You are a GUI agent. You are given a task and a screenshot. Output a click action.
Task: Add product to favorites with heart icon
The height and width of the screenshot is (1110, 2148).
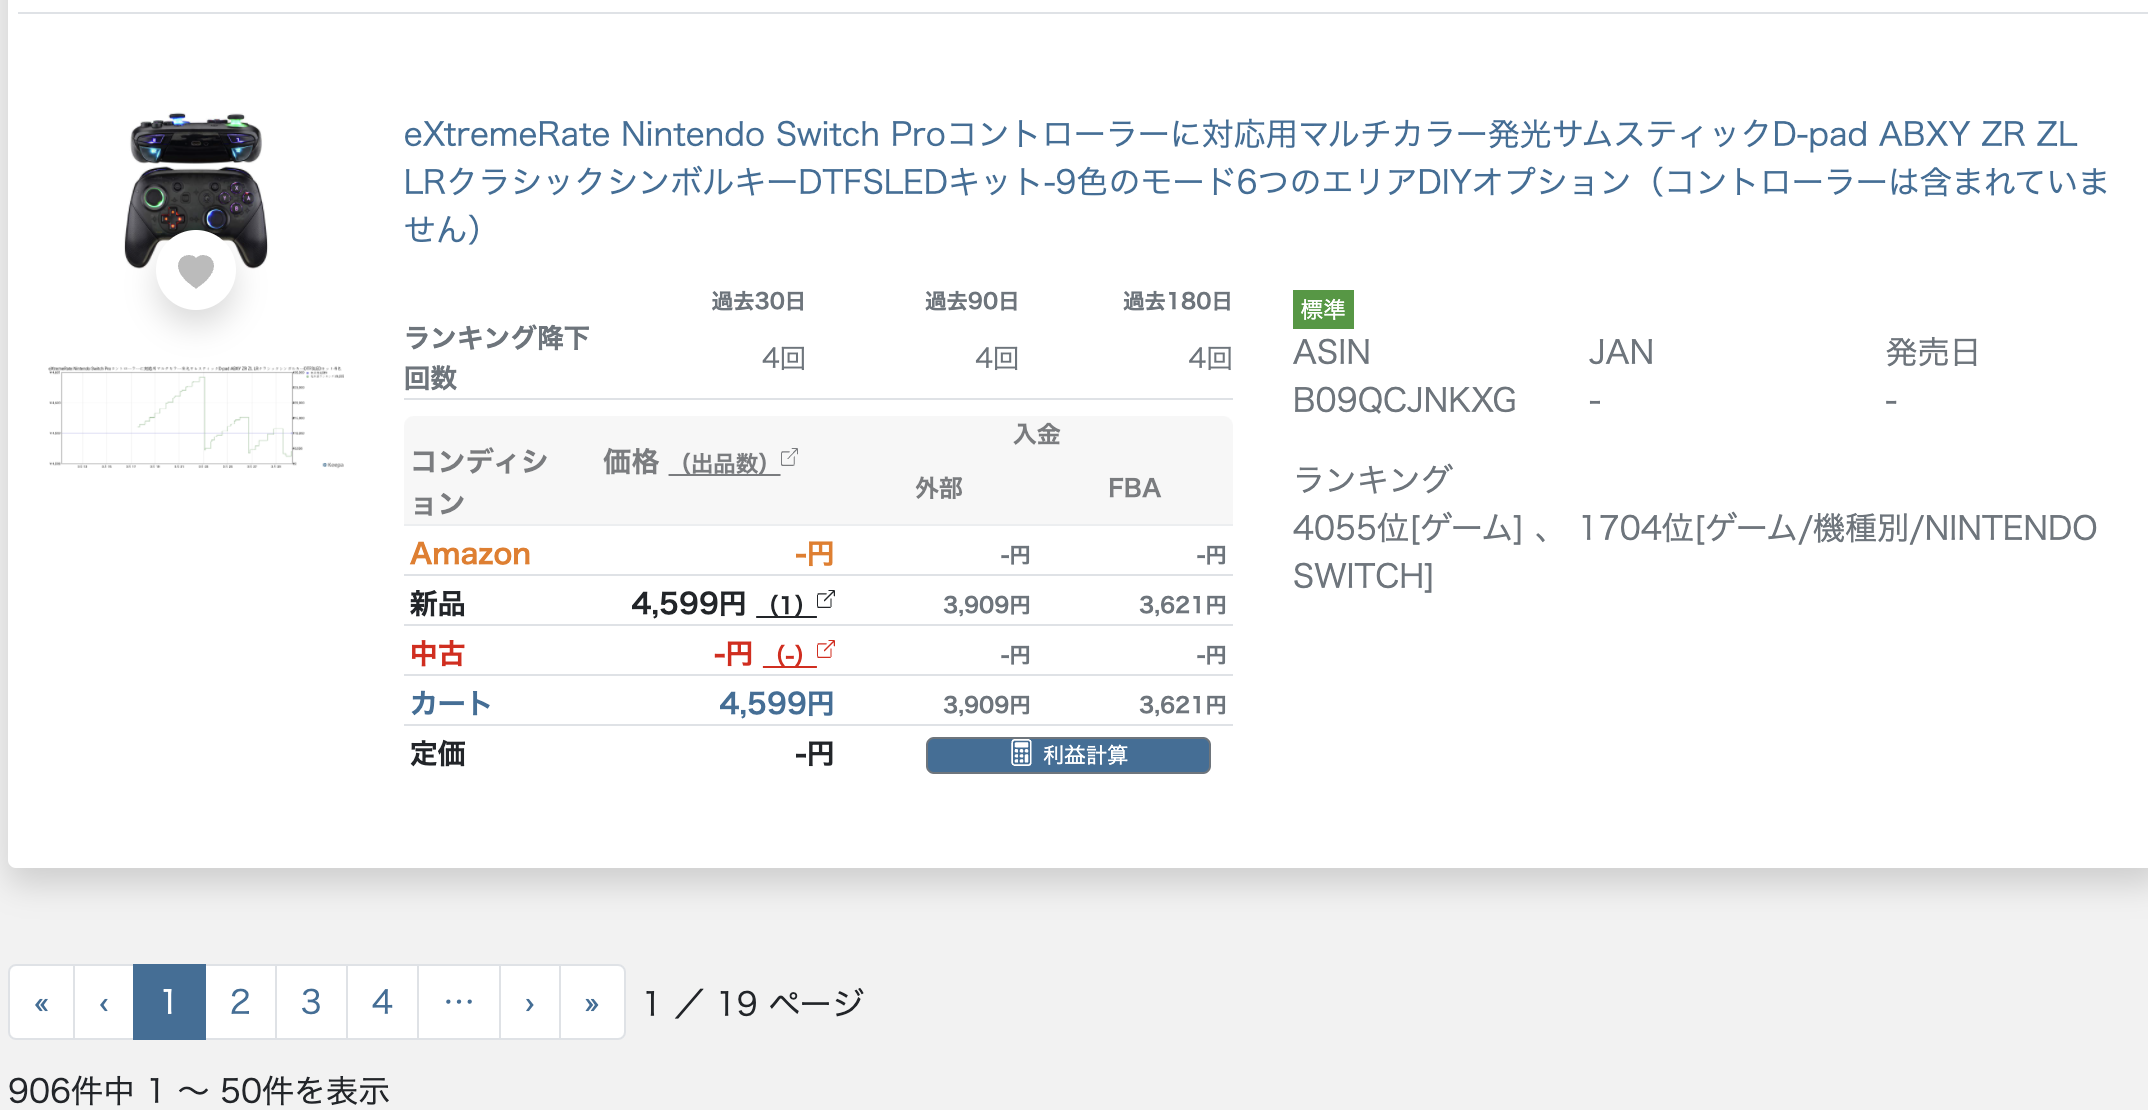pos(196,270)
